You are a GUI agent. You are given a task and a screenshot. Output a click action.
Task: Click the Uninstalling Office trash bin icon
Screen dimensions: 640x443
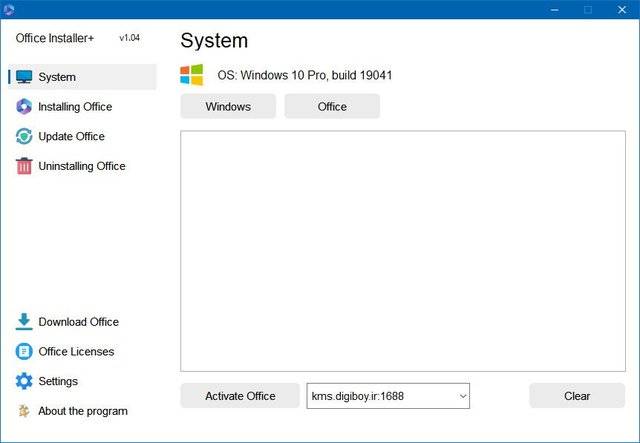pyautogui.click(x=24, y=166)
